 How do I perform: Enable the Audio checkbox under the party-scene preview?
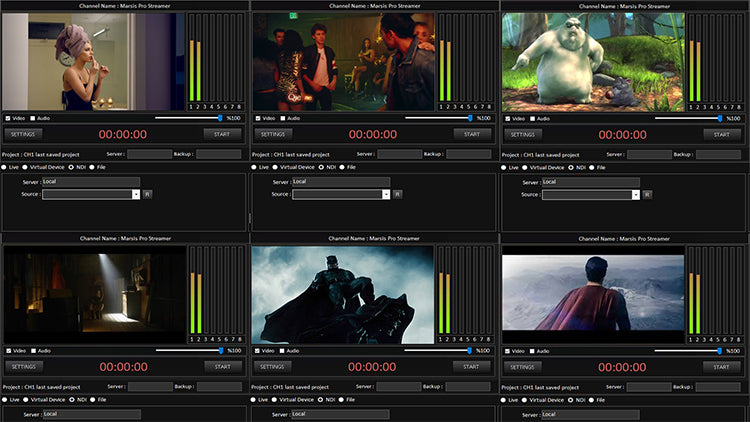pos(283,118)
